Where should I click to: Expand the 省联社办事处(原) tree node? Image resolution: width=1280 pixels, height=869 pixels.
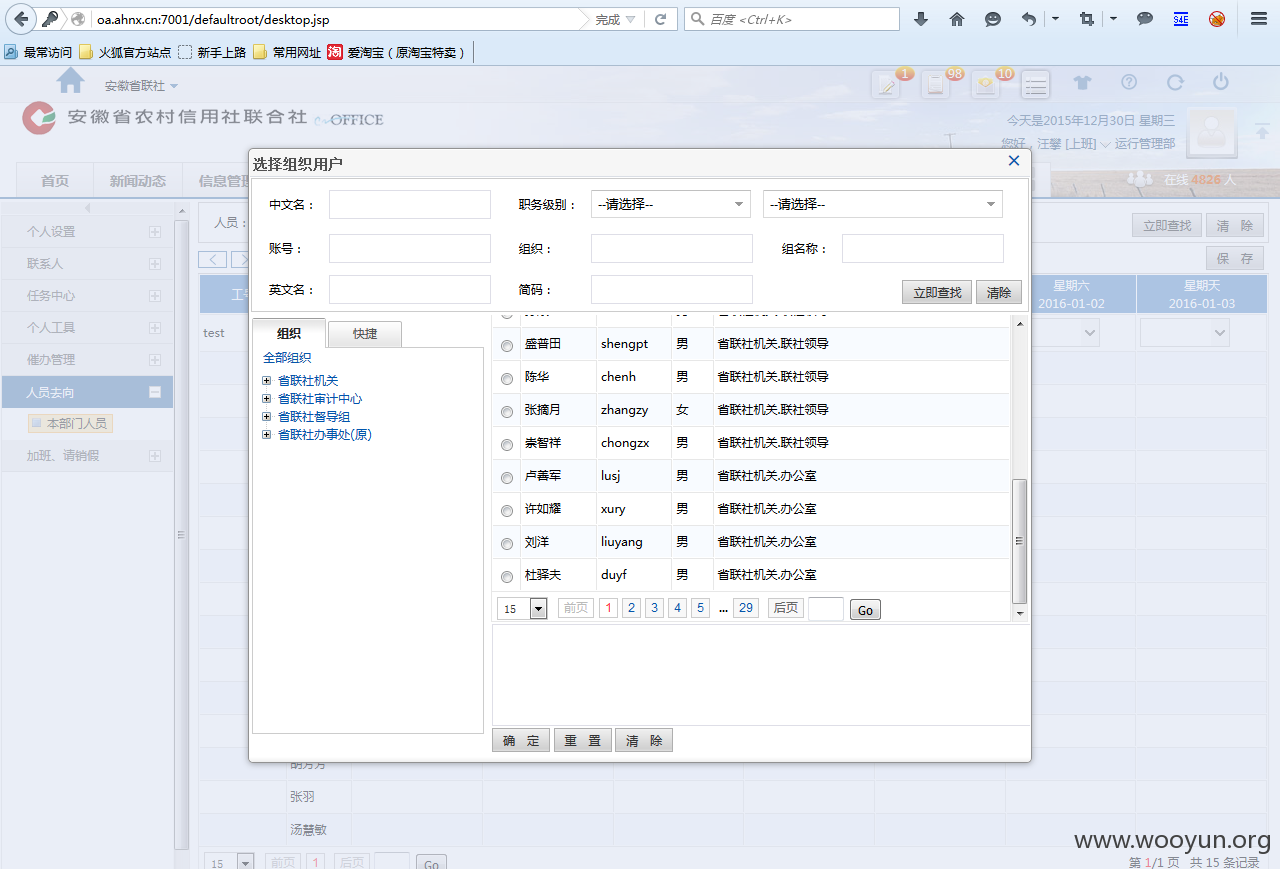(266, 435)
